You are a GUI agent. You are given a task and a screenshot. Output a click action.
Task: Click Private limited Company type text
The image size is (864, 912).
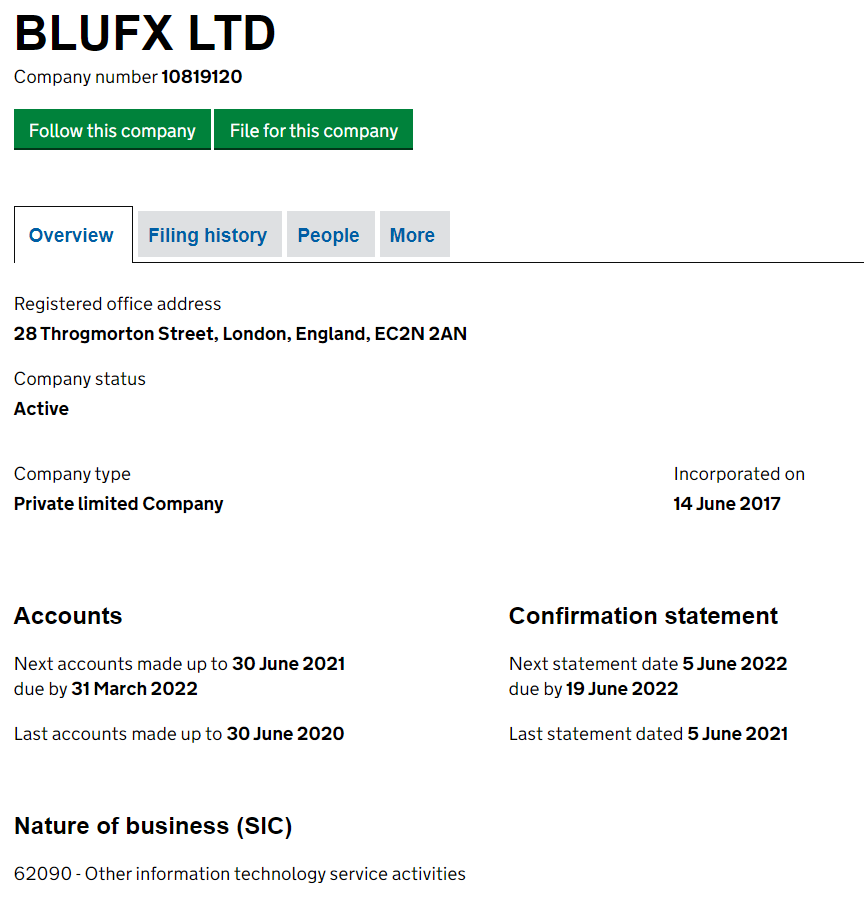click(x=119, y=504)
